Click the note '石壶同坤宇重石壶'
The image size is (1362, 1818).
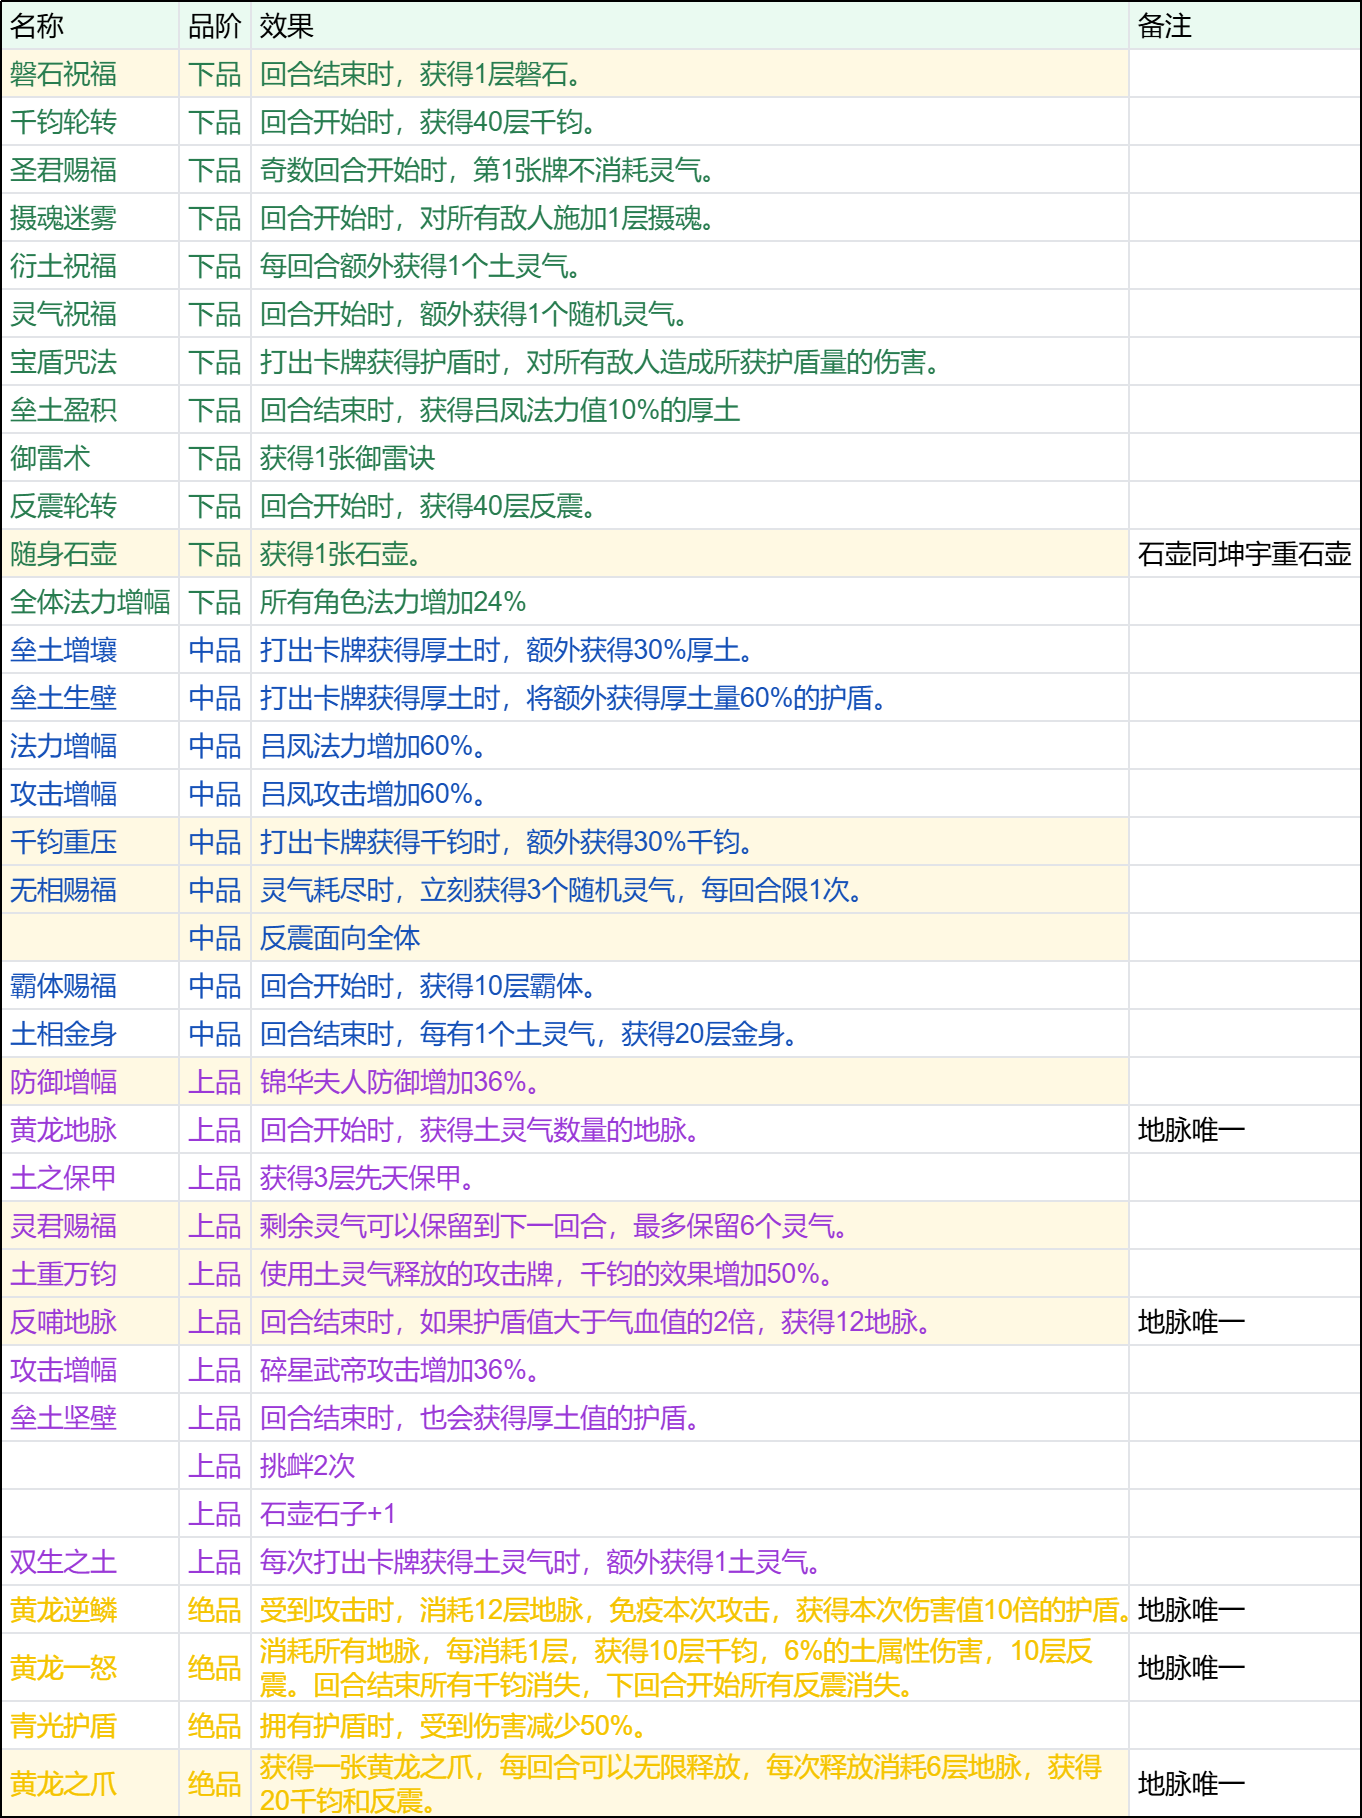(1245, 554)
